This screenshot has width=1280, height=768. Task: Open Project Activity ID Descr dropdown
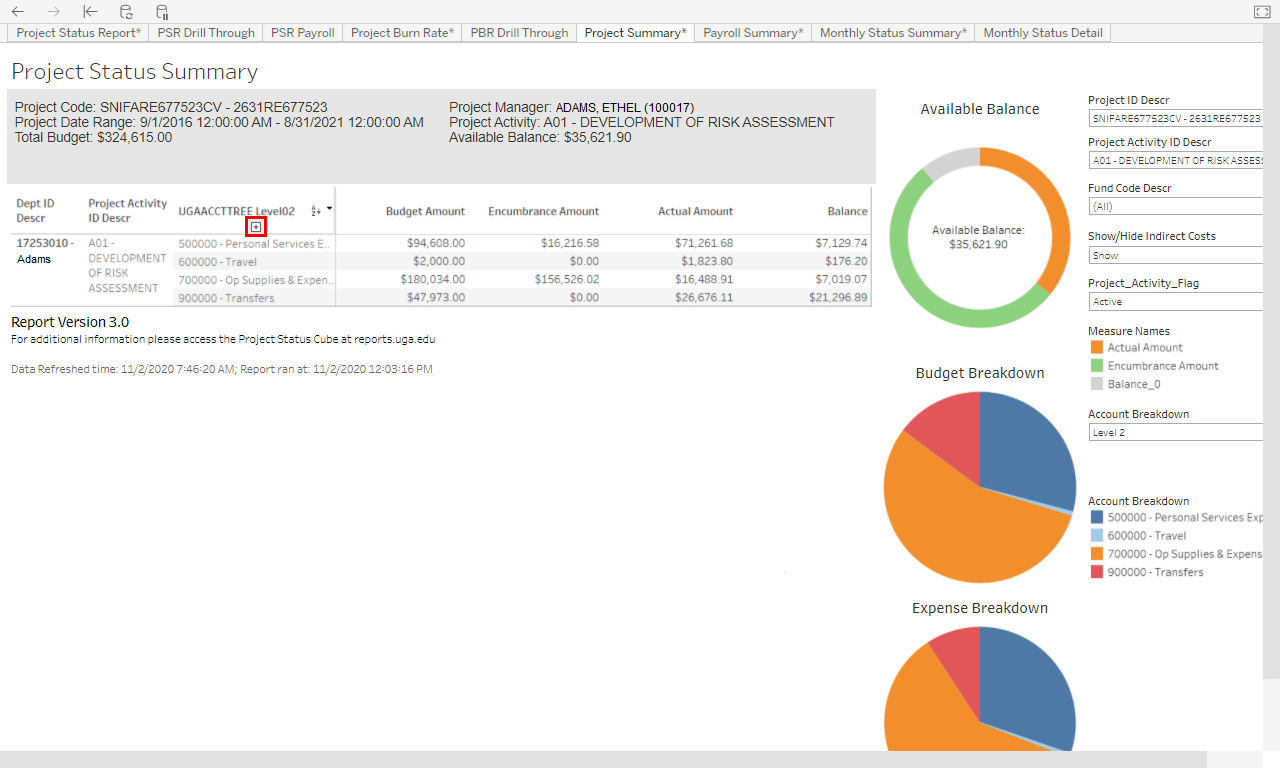(1176, 160)
